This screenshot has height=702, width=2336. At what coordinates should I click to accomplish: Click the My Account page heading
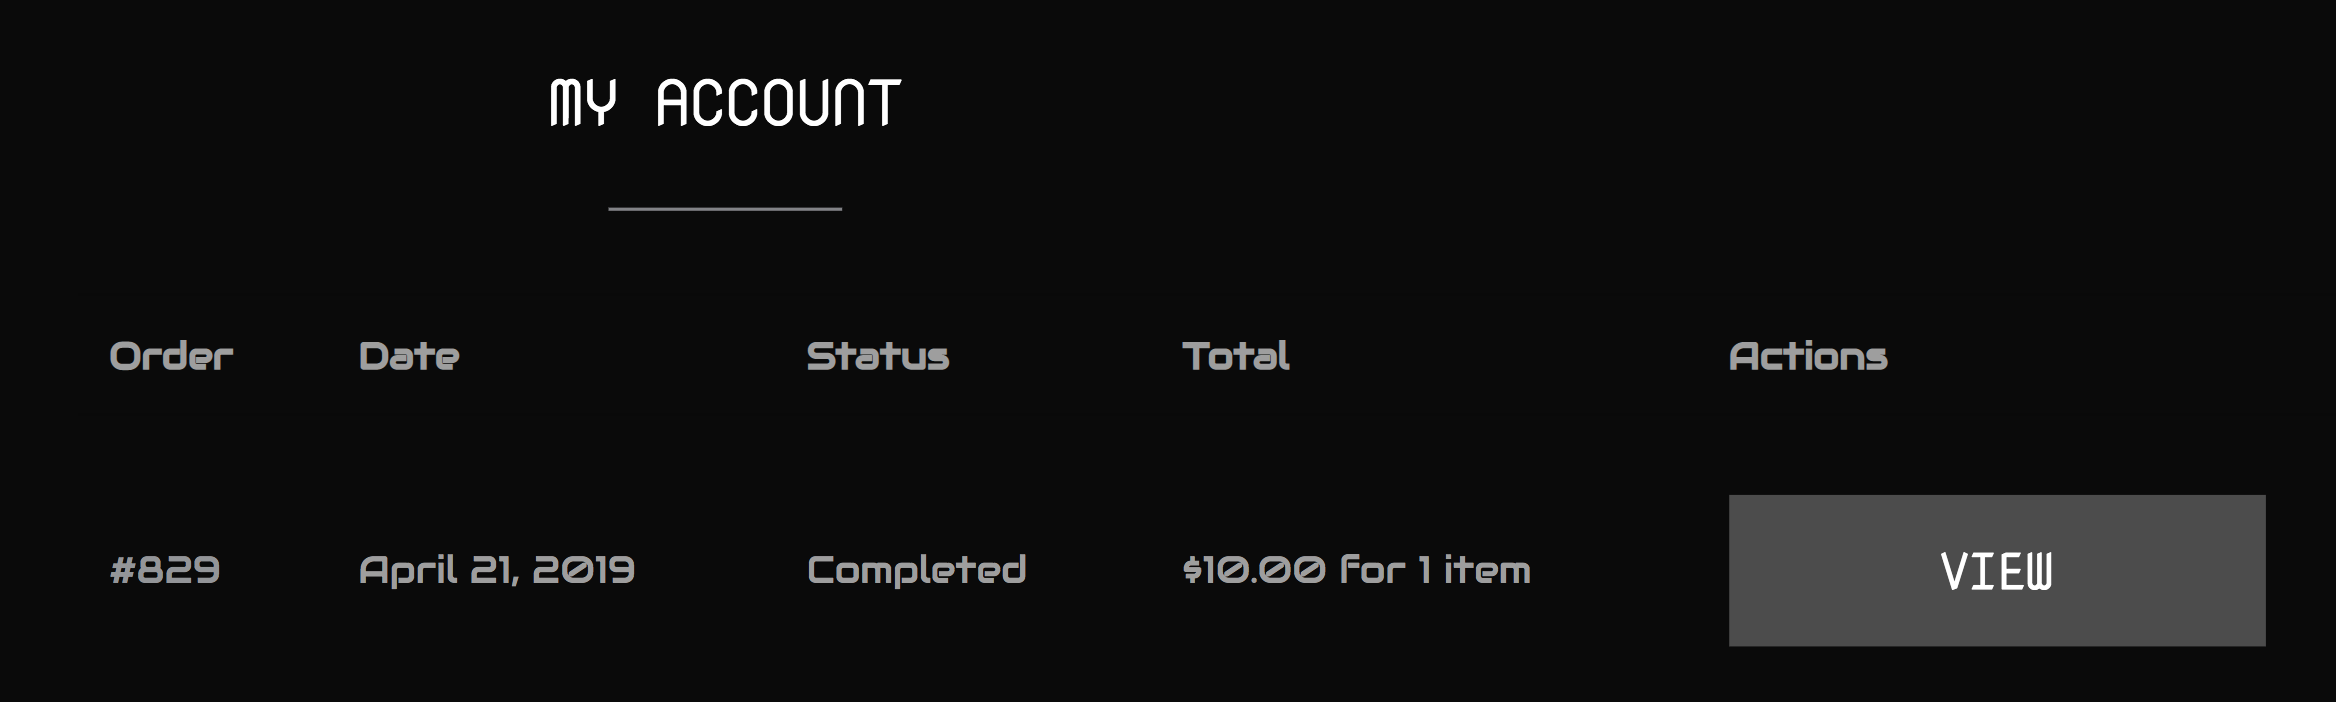coord(725,103)
